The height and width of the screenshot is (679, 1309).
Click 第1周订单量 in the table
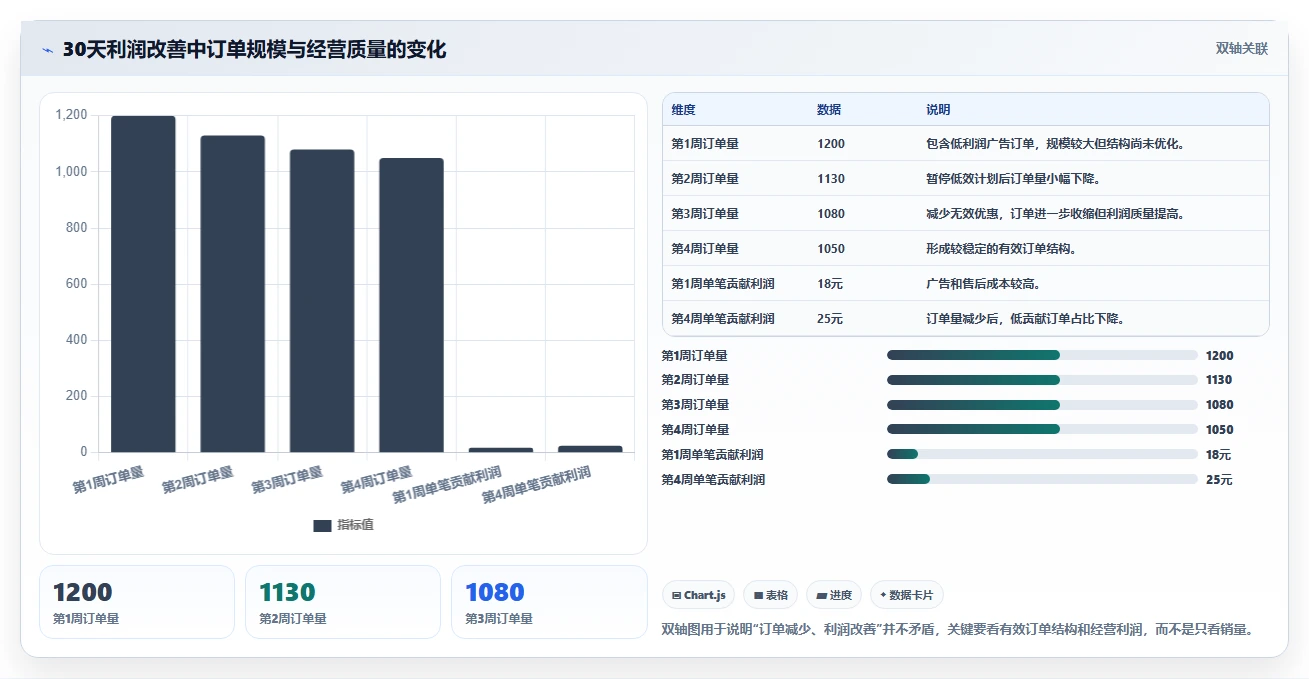pos(705,144)
